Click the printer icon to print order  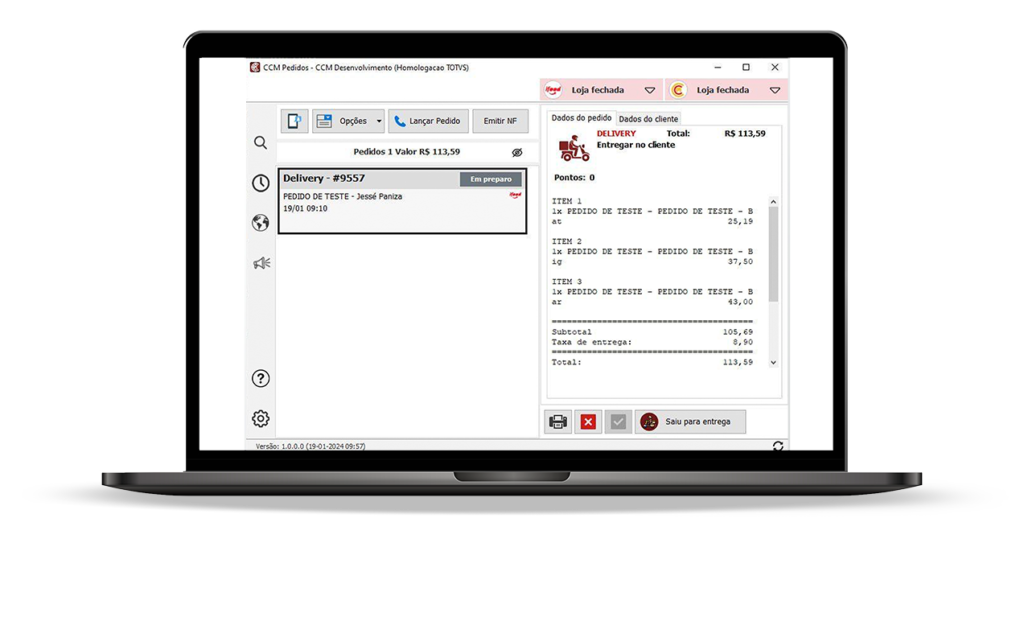click(x=558, y=422)
